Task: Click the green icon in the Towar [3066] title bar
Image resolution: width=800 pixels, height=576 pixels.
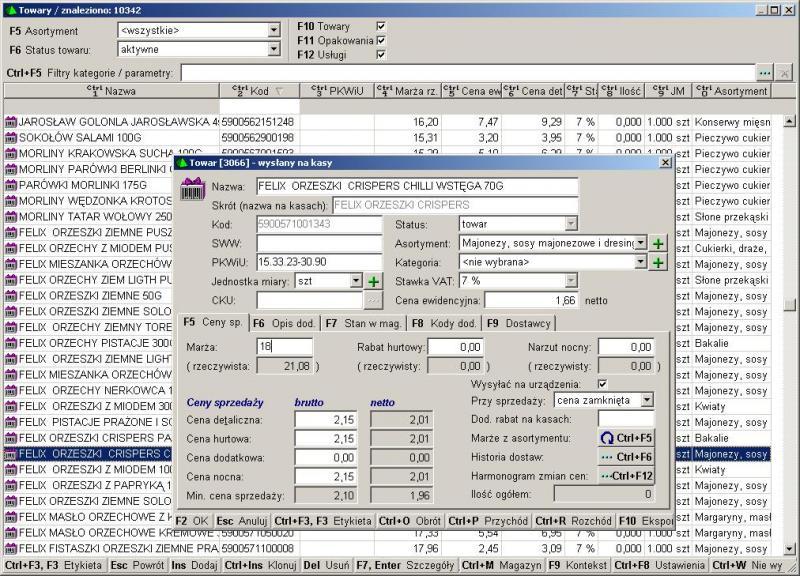Action: [182, 163]
